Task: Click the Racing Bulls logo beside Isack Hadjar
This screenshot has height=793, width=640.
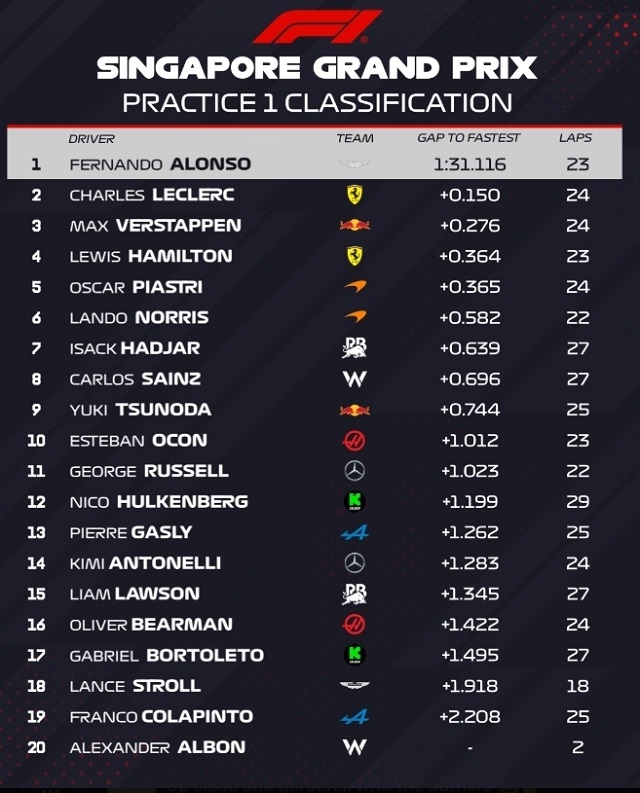Action: click(355, 348)
